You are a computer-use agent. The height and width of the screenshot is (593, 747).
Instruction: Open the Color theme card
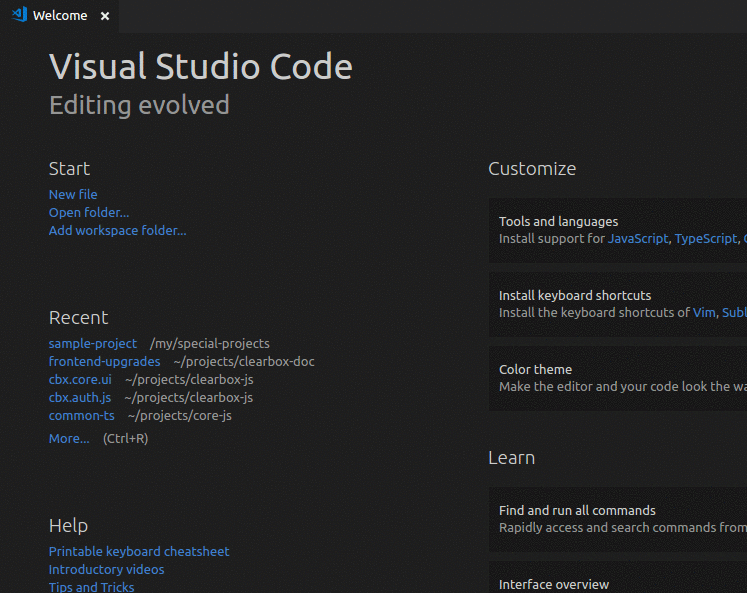[618, 378]
